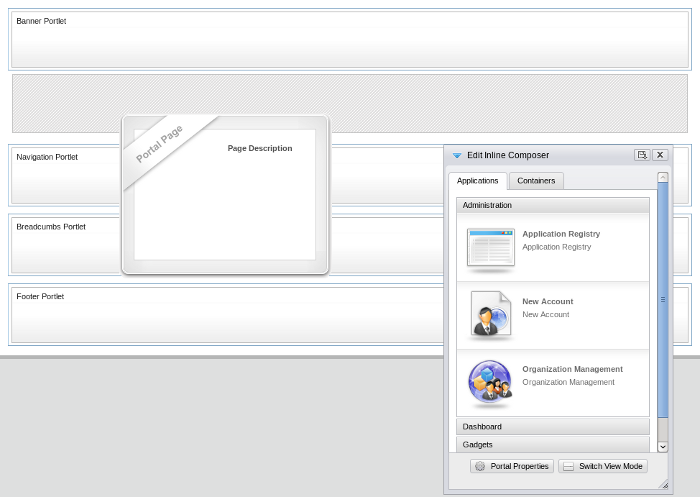This screenshot has height=497, width=700.
Task: Click the Switch View Mode button
Action: [603, 466]
